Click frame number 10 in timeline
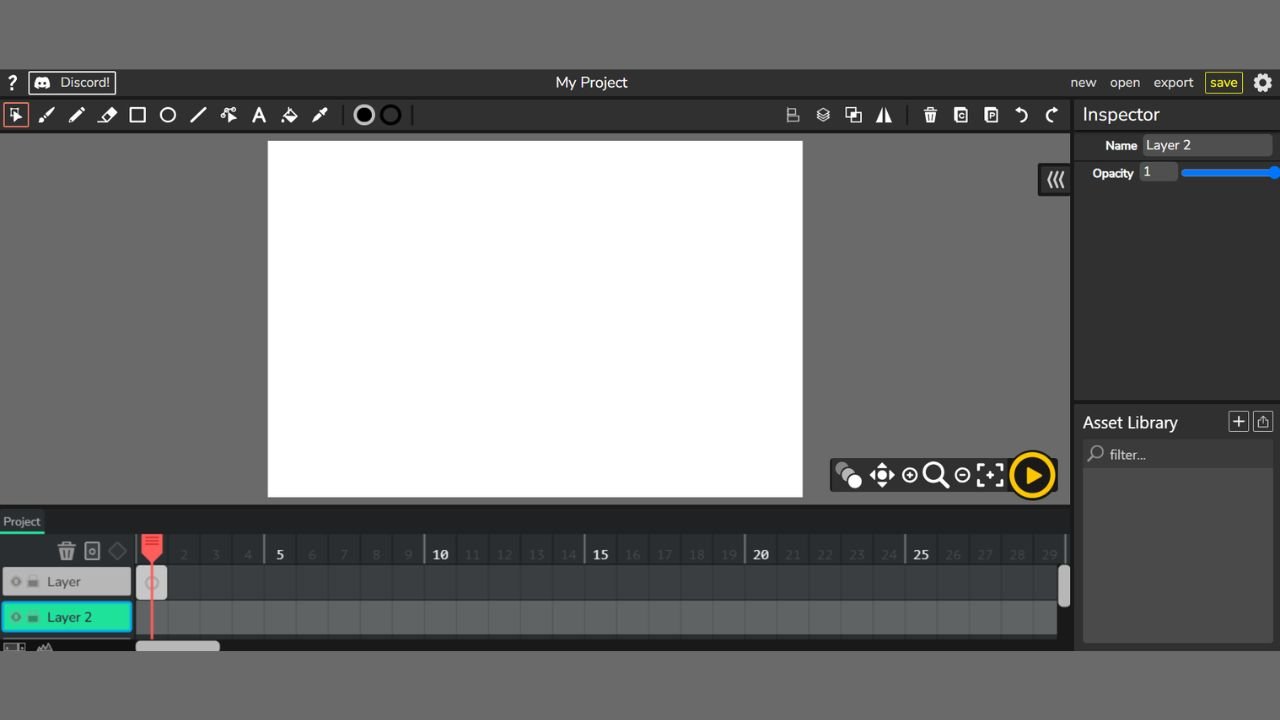This screenshot has width=1280, height=720. pyautogui.click(x=440, y=554)
